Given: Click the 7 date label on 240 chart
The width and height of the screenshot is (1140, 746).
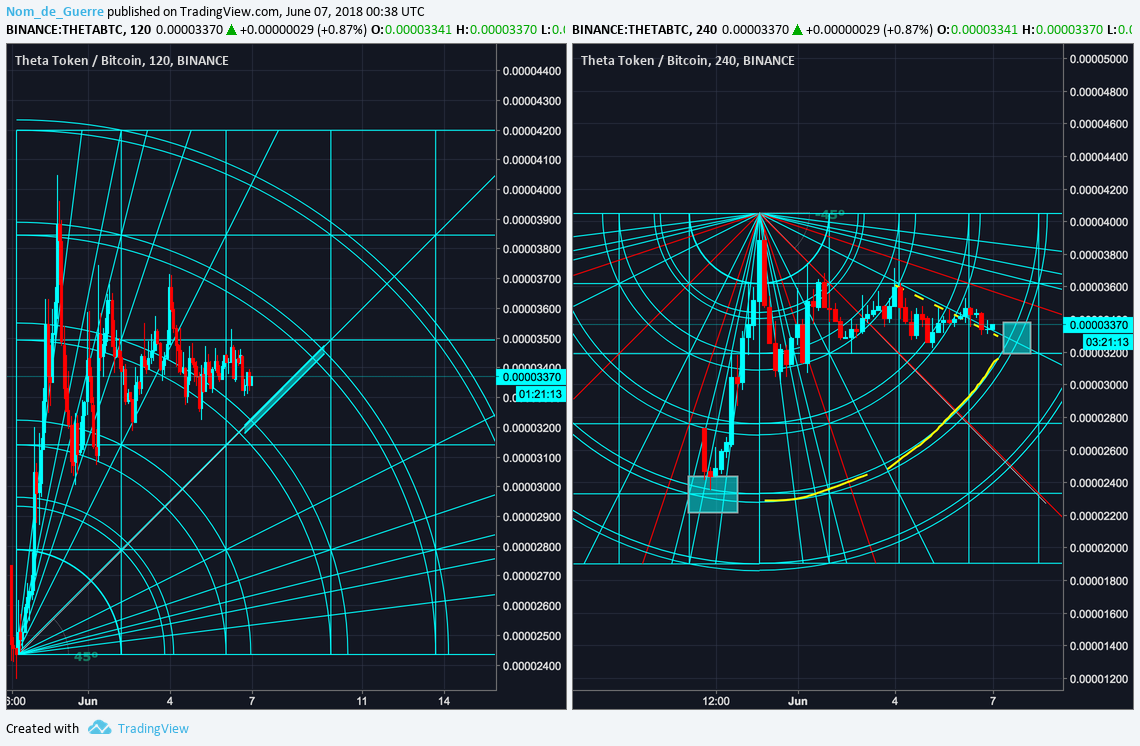Looking at the screenshot, I should coord(992,701).
